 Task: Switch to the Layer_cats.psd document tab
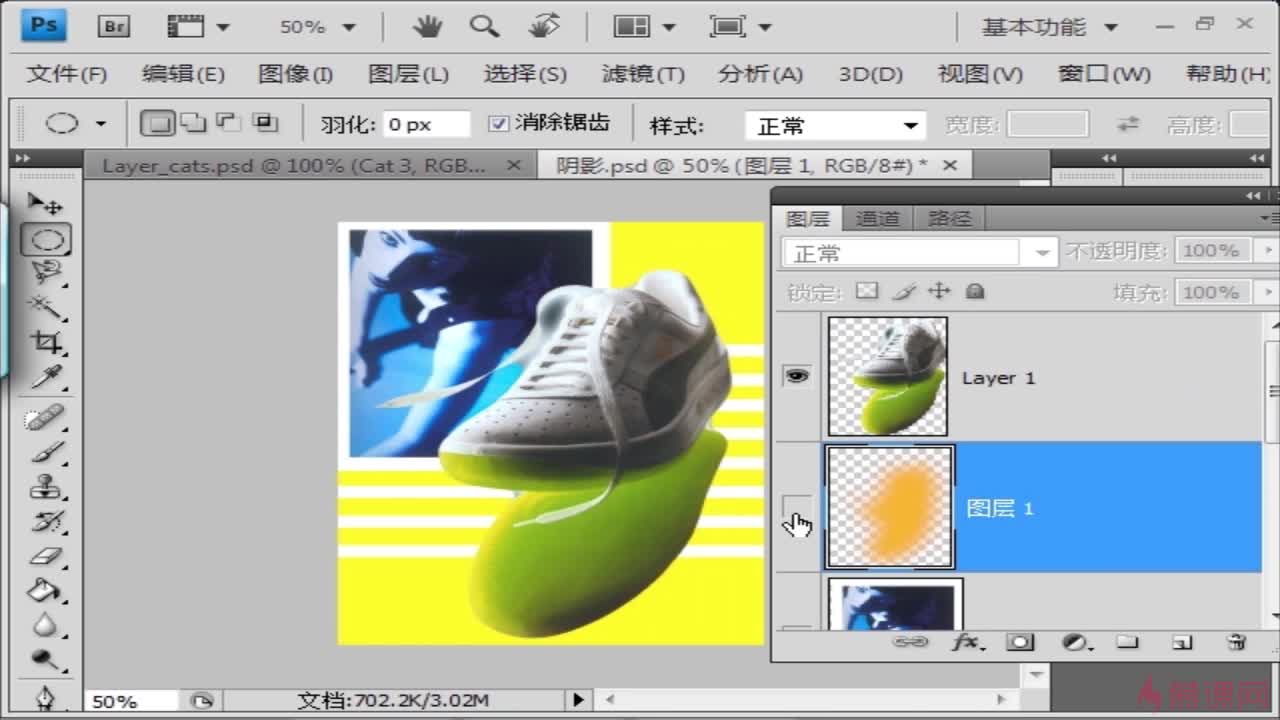click(x=293, y=166)
